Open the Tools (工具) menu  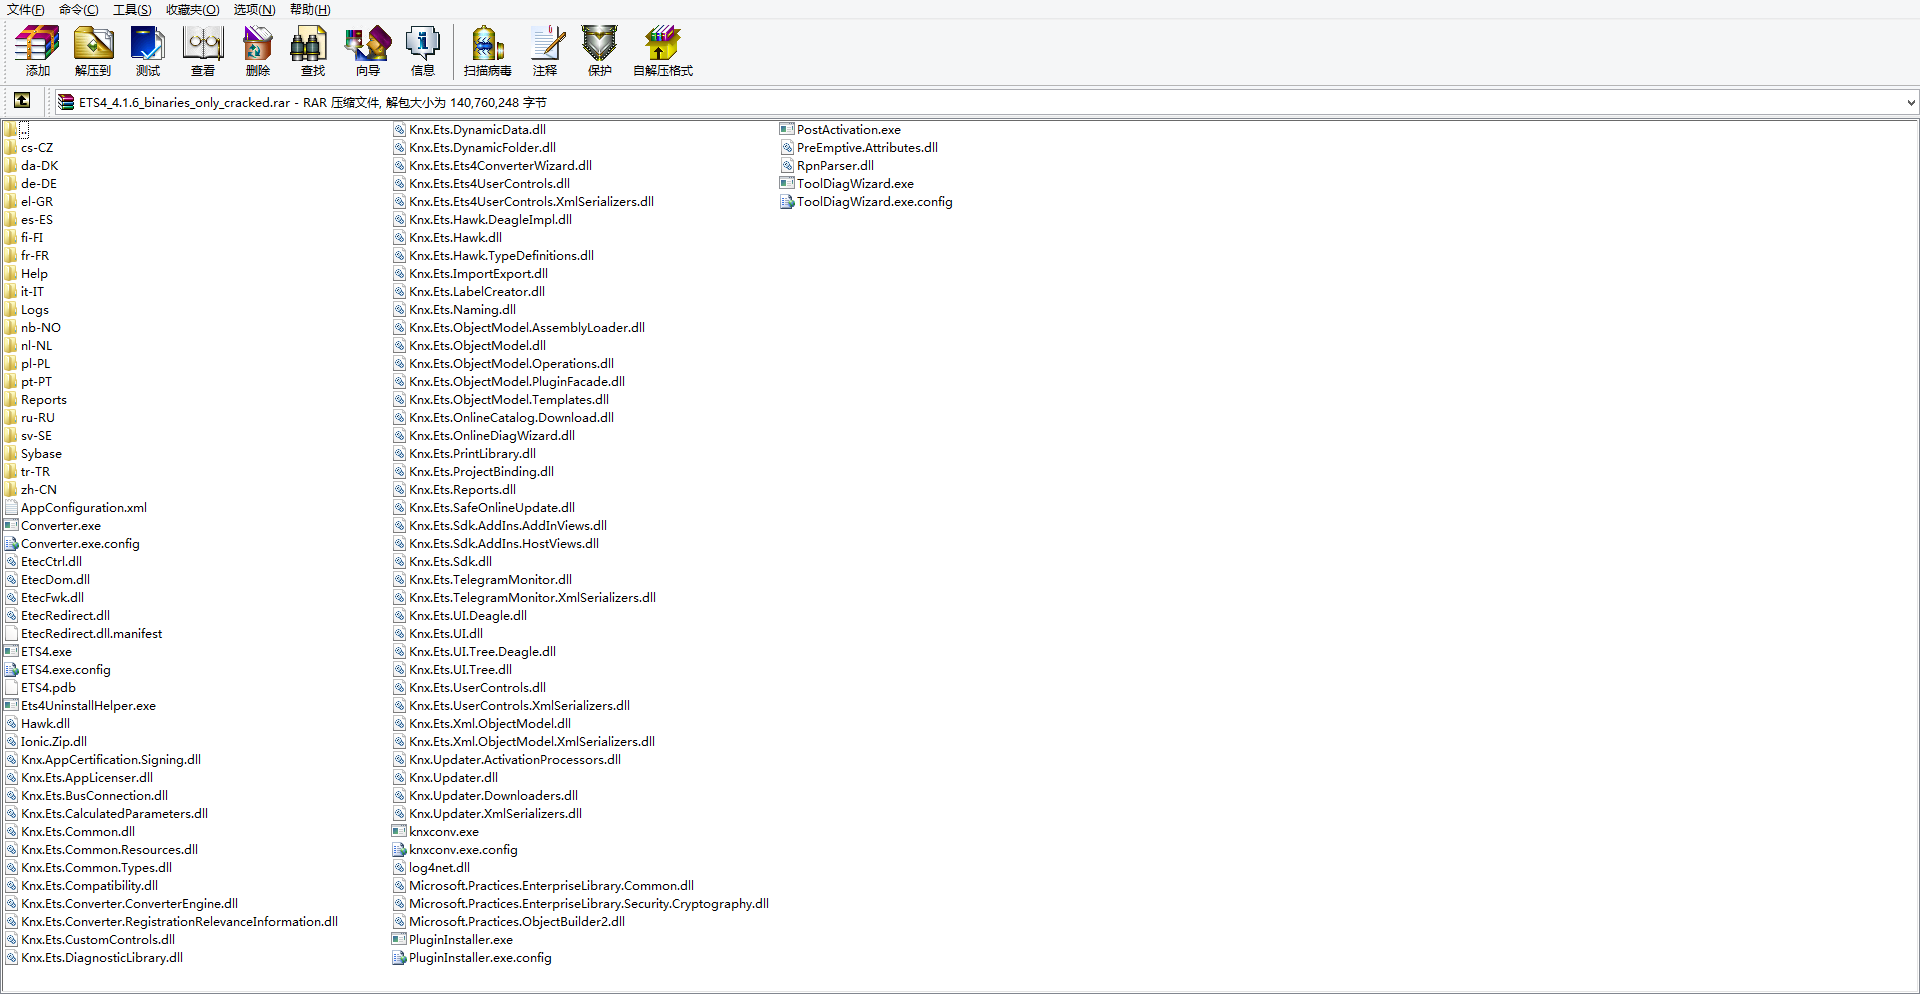pos(132,9)
